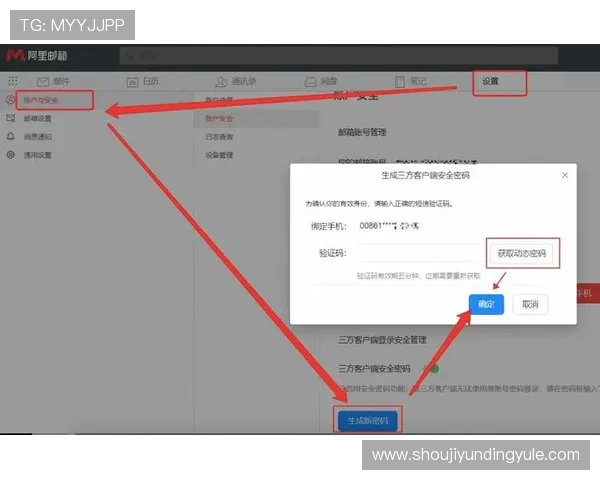
Task: Click the 日历 calendar icon
Action: tap(132, 82)
